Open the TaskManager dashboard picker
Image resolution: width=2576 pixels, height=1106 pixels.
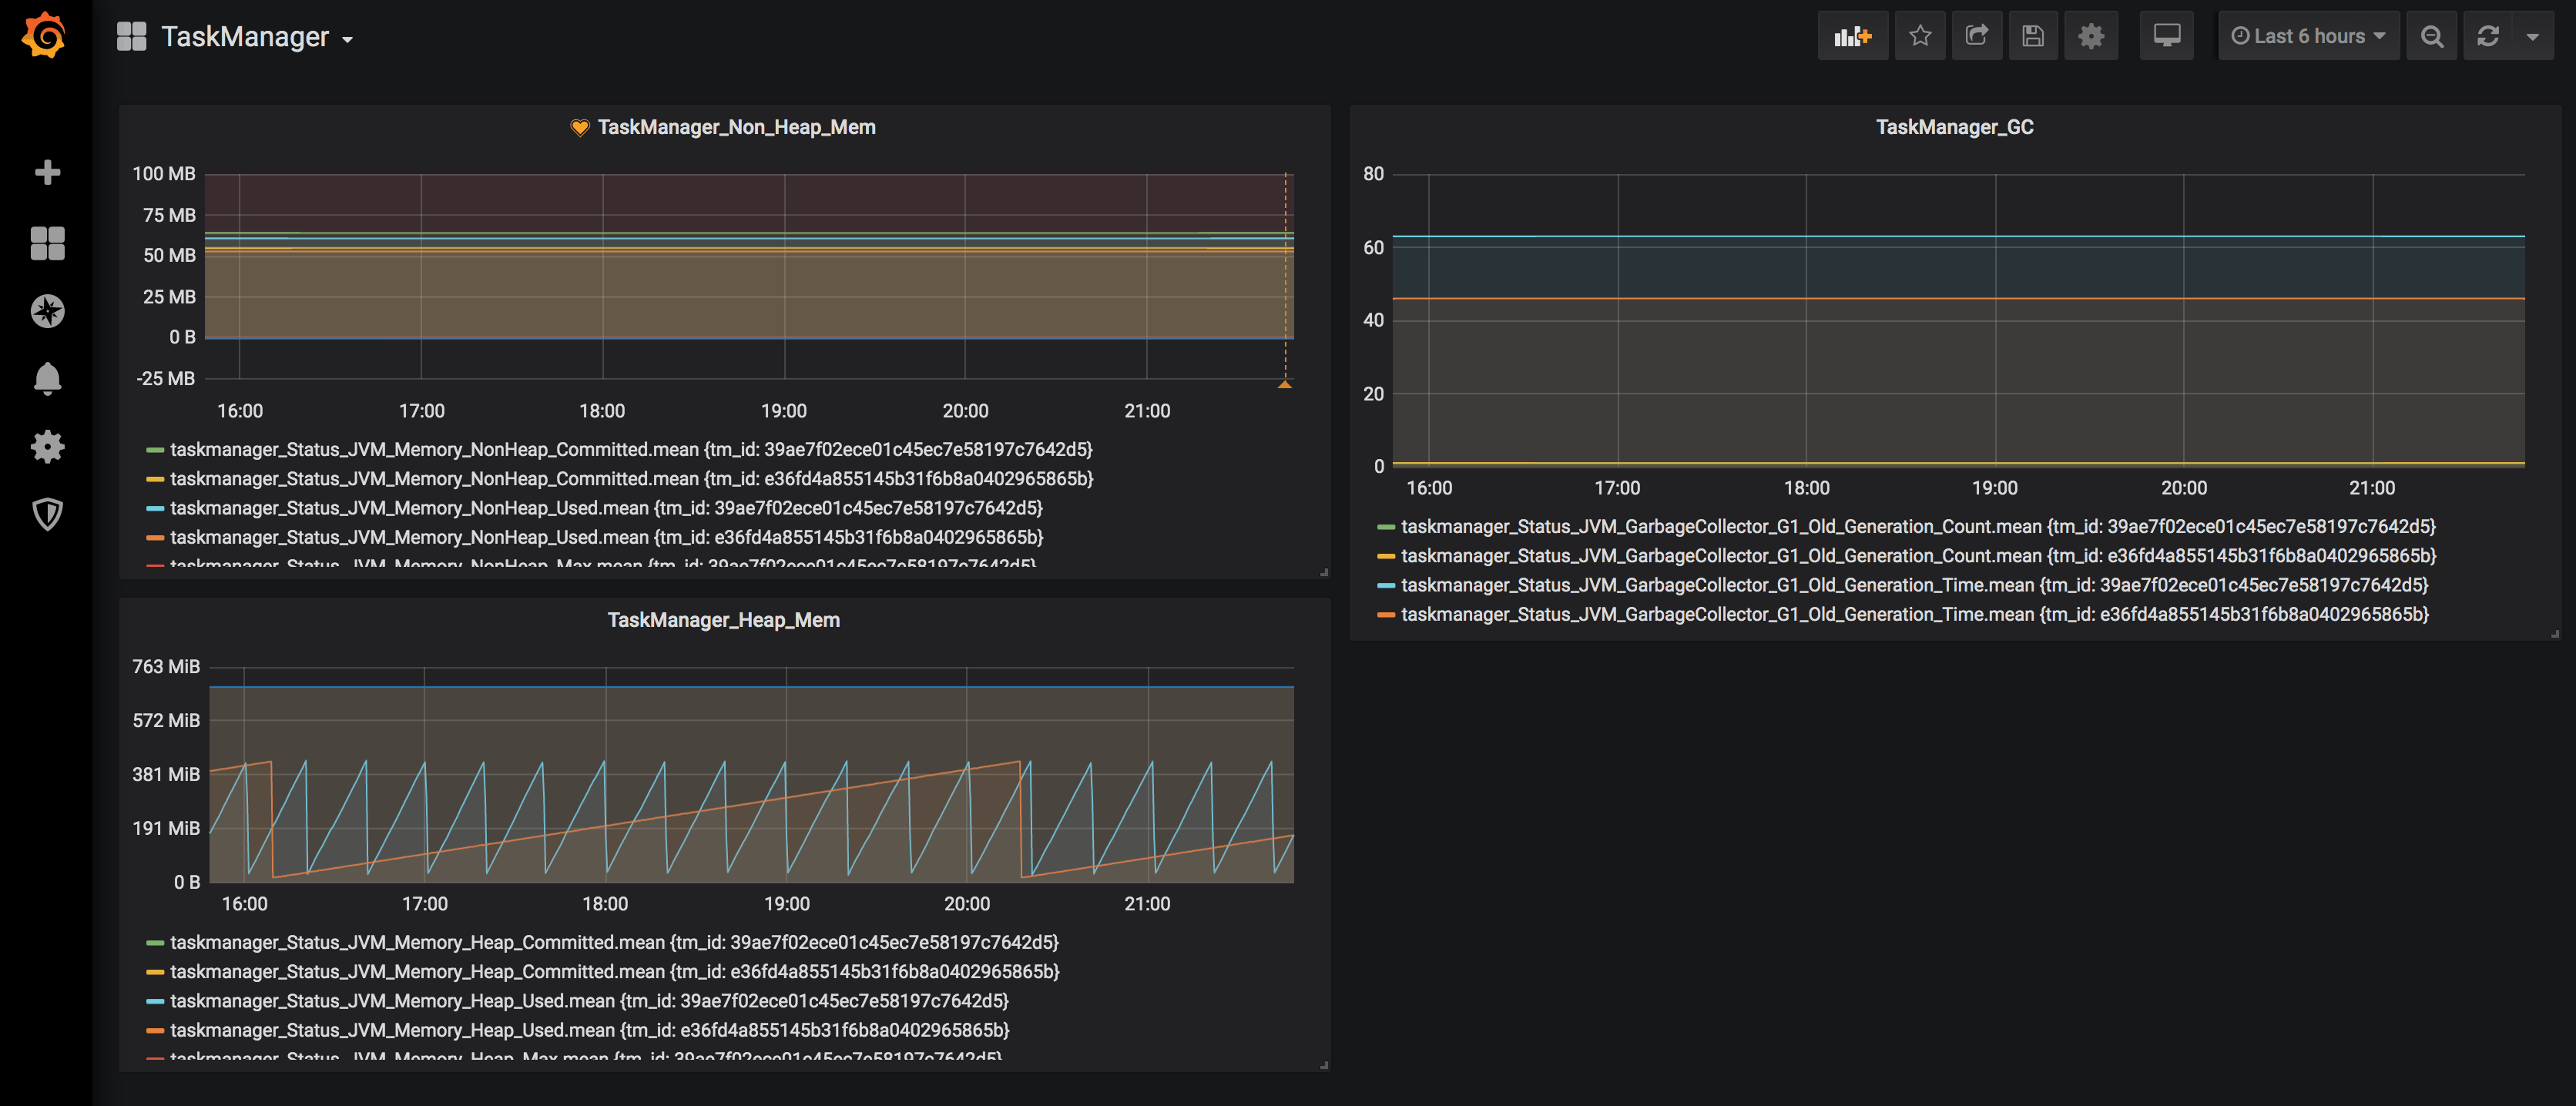[x=257, y=37]
